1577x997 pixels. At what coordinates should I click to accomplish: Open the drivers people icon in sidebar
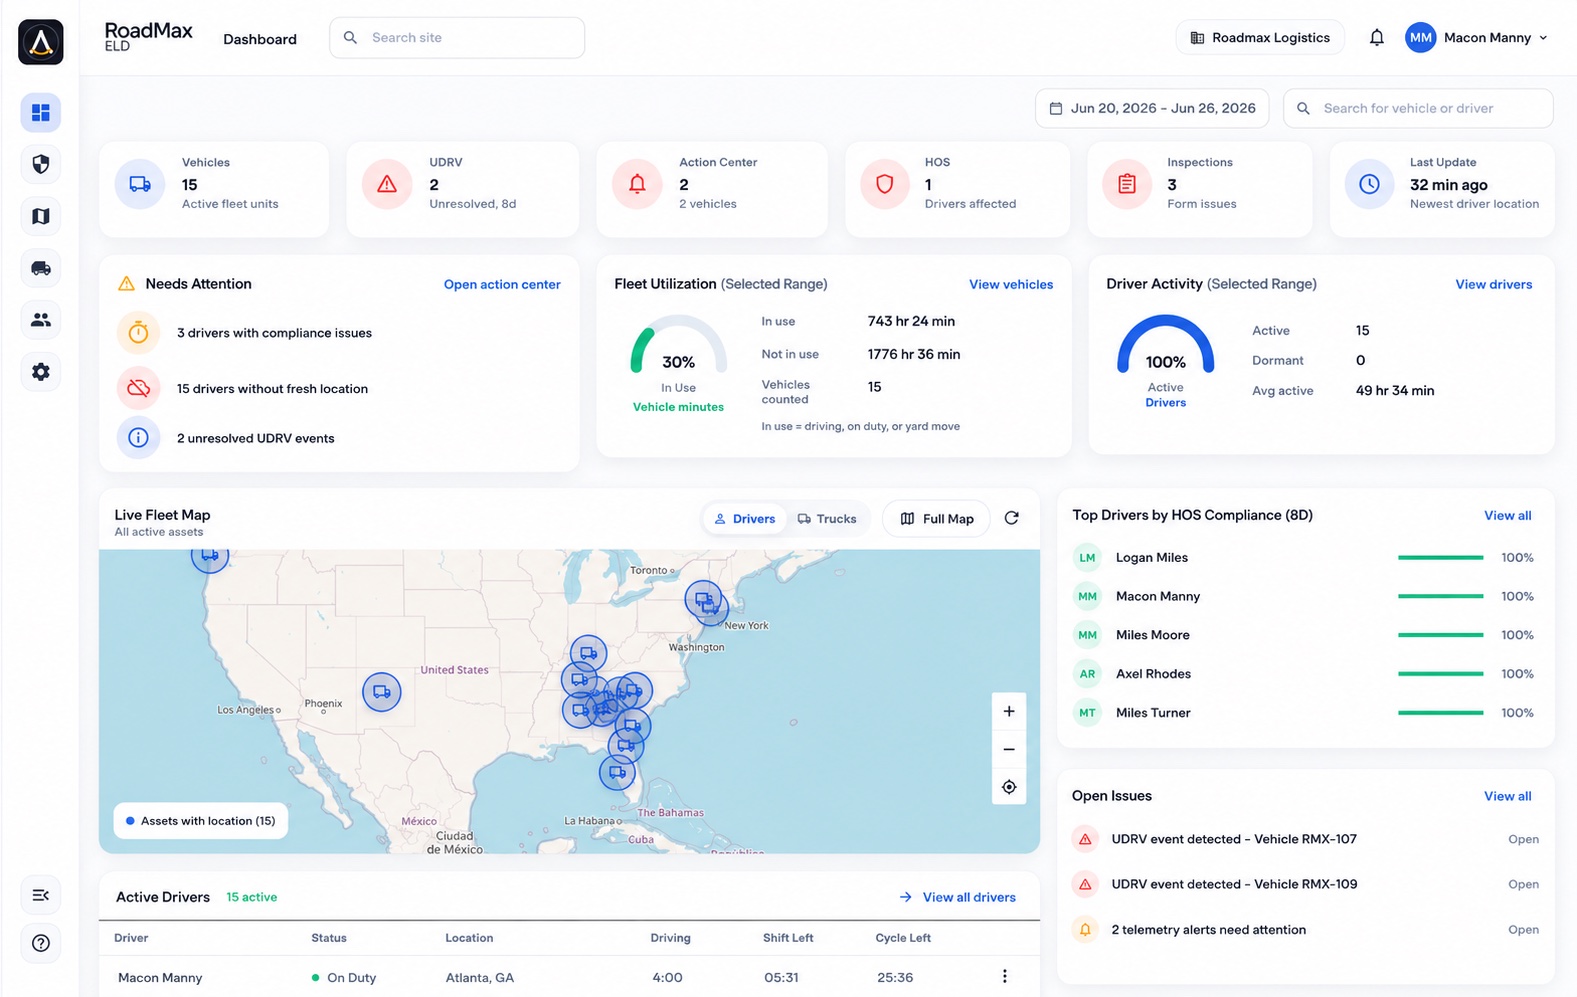click(x=41, y=320)
